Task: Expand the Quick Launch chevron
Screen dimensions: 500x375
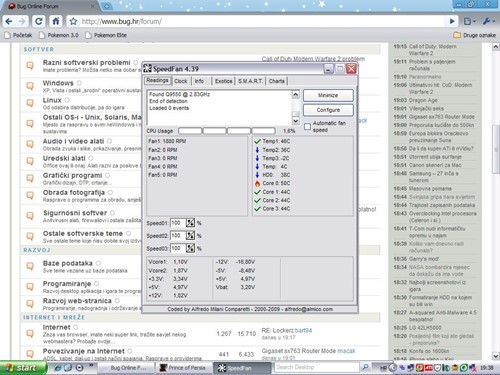Action: point(91,365)
